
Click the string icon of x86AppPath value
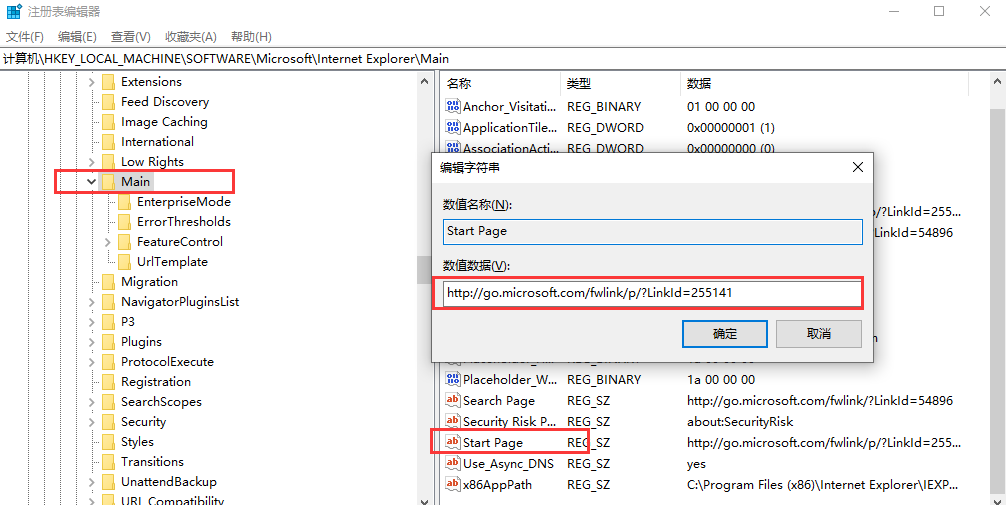[x=453, y=484]
